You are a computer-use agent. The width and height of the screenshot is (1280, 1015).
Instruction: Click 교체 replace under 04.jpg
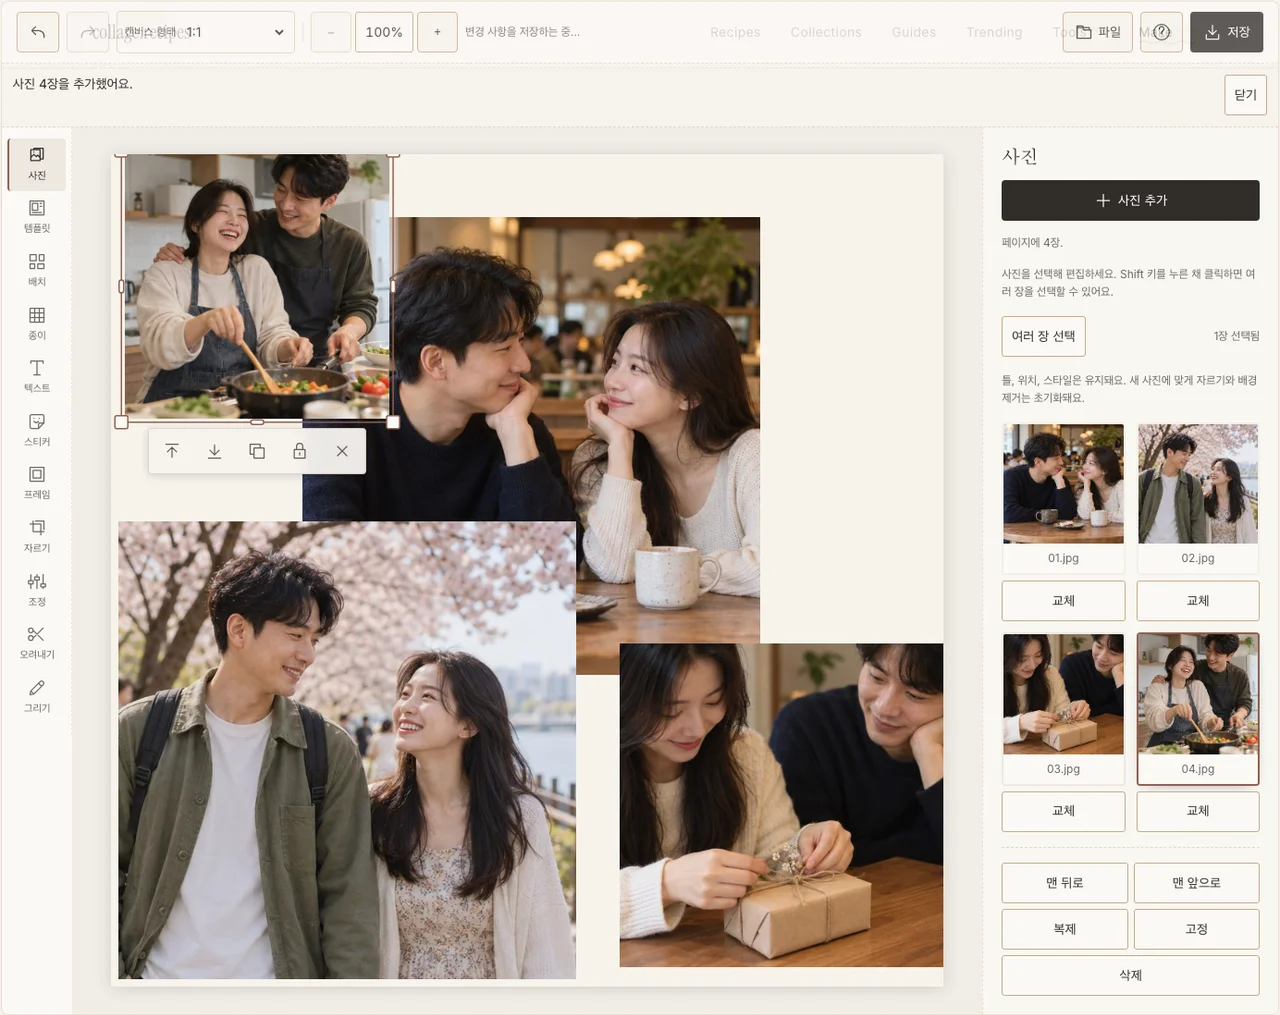1198,811
